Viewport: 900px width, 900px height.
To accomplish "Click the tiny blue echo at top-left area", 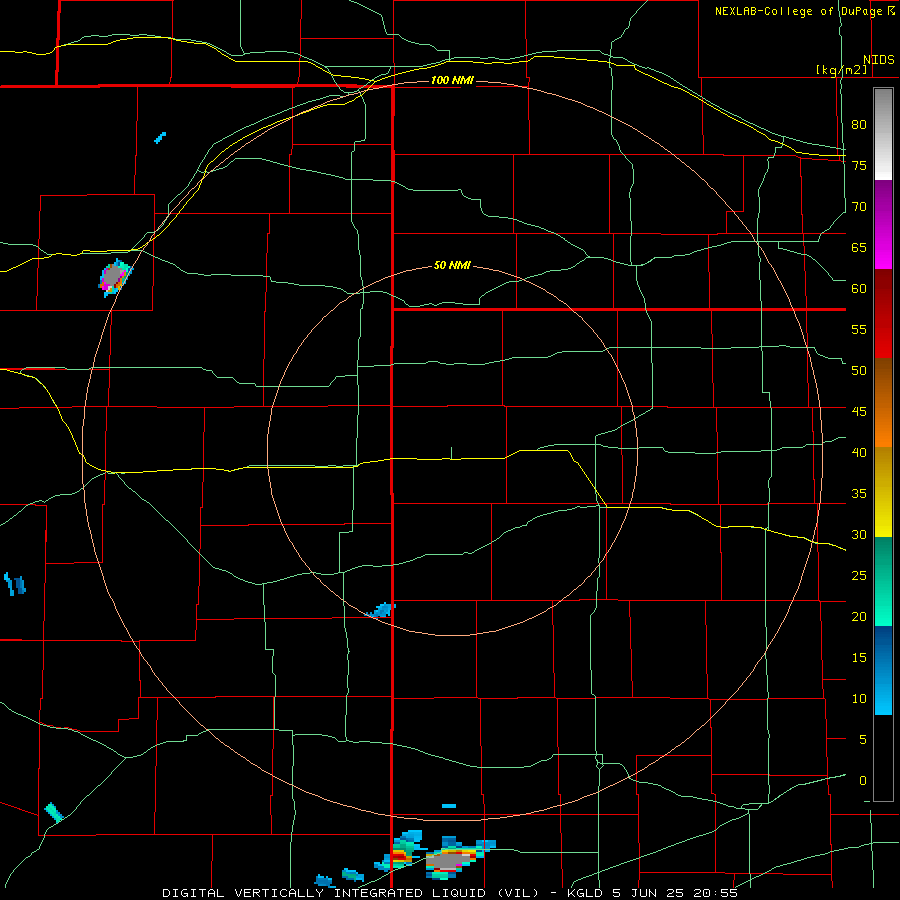I will [160, 138].
